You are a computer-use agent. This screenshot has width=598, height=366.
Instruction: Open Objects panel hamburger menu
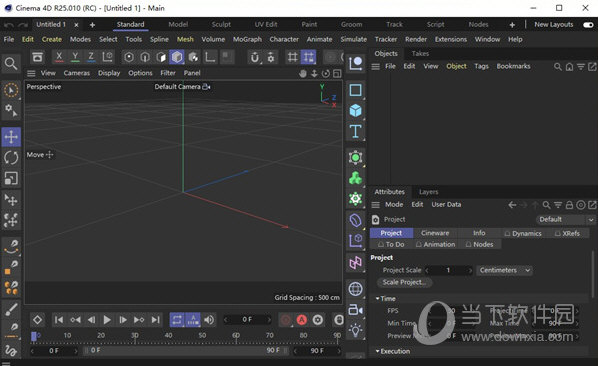(x=376, y=67)
